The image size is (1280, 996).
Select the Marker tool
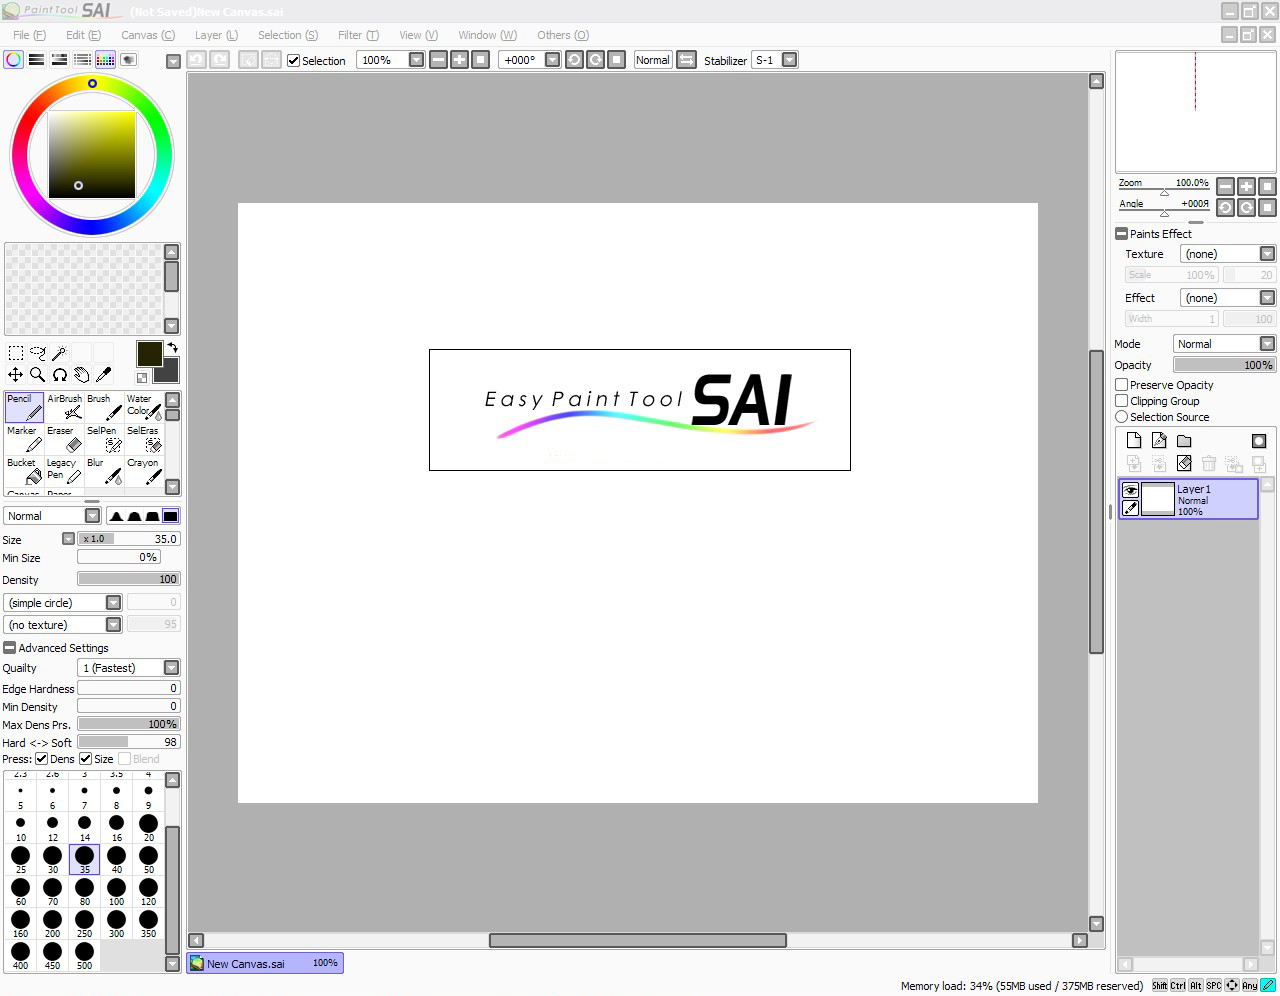[x=24, y=439]
